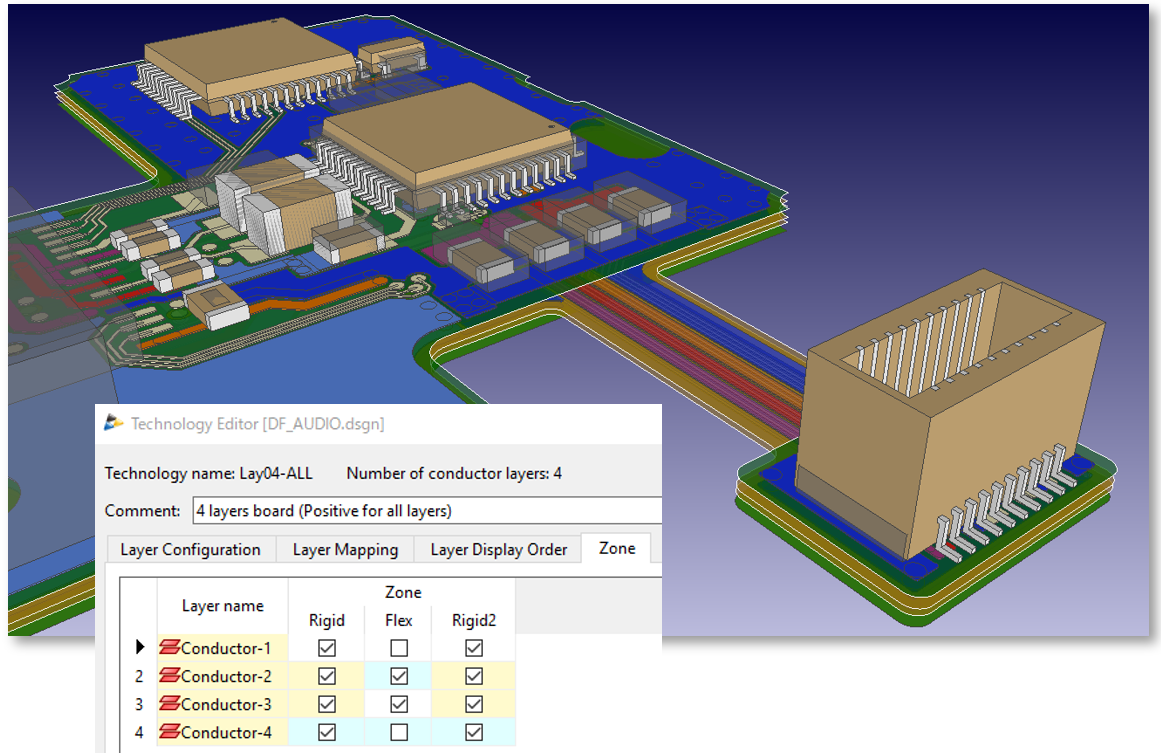The height and width of the screenshot is (756, 1161).
Task: Switch to the Layer Configuration tab
Action: coord(190,549)
